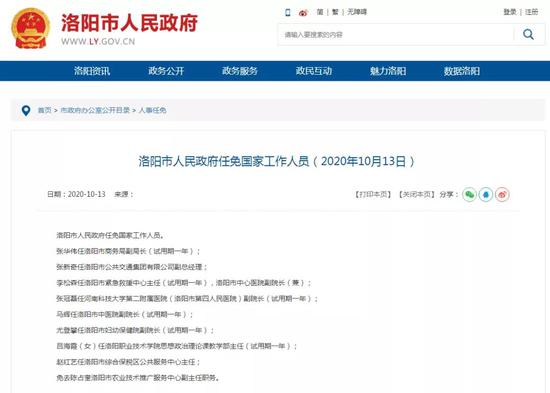Open the 洛阳资讯 navigation menu
Viewport: 550px width, 393px height.
tap(92, 71)
